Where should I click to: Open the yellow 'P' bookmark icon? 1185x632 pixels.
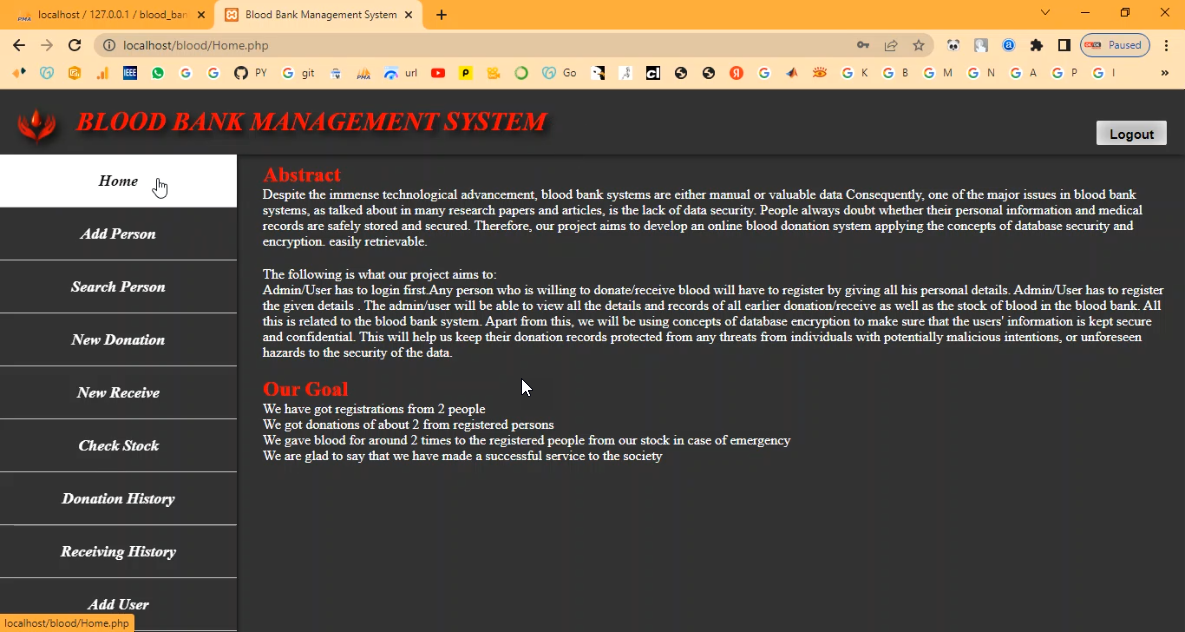466,73
